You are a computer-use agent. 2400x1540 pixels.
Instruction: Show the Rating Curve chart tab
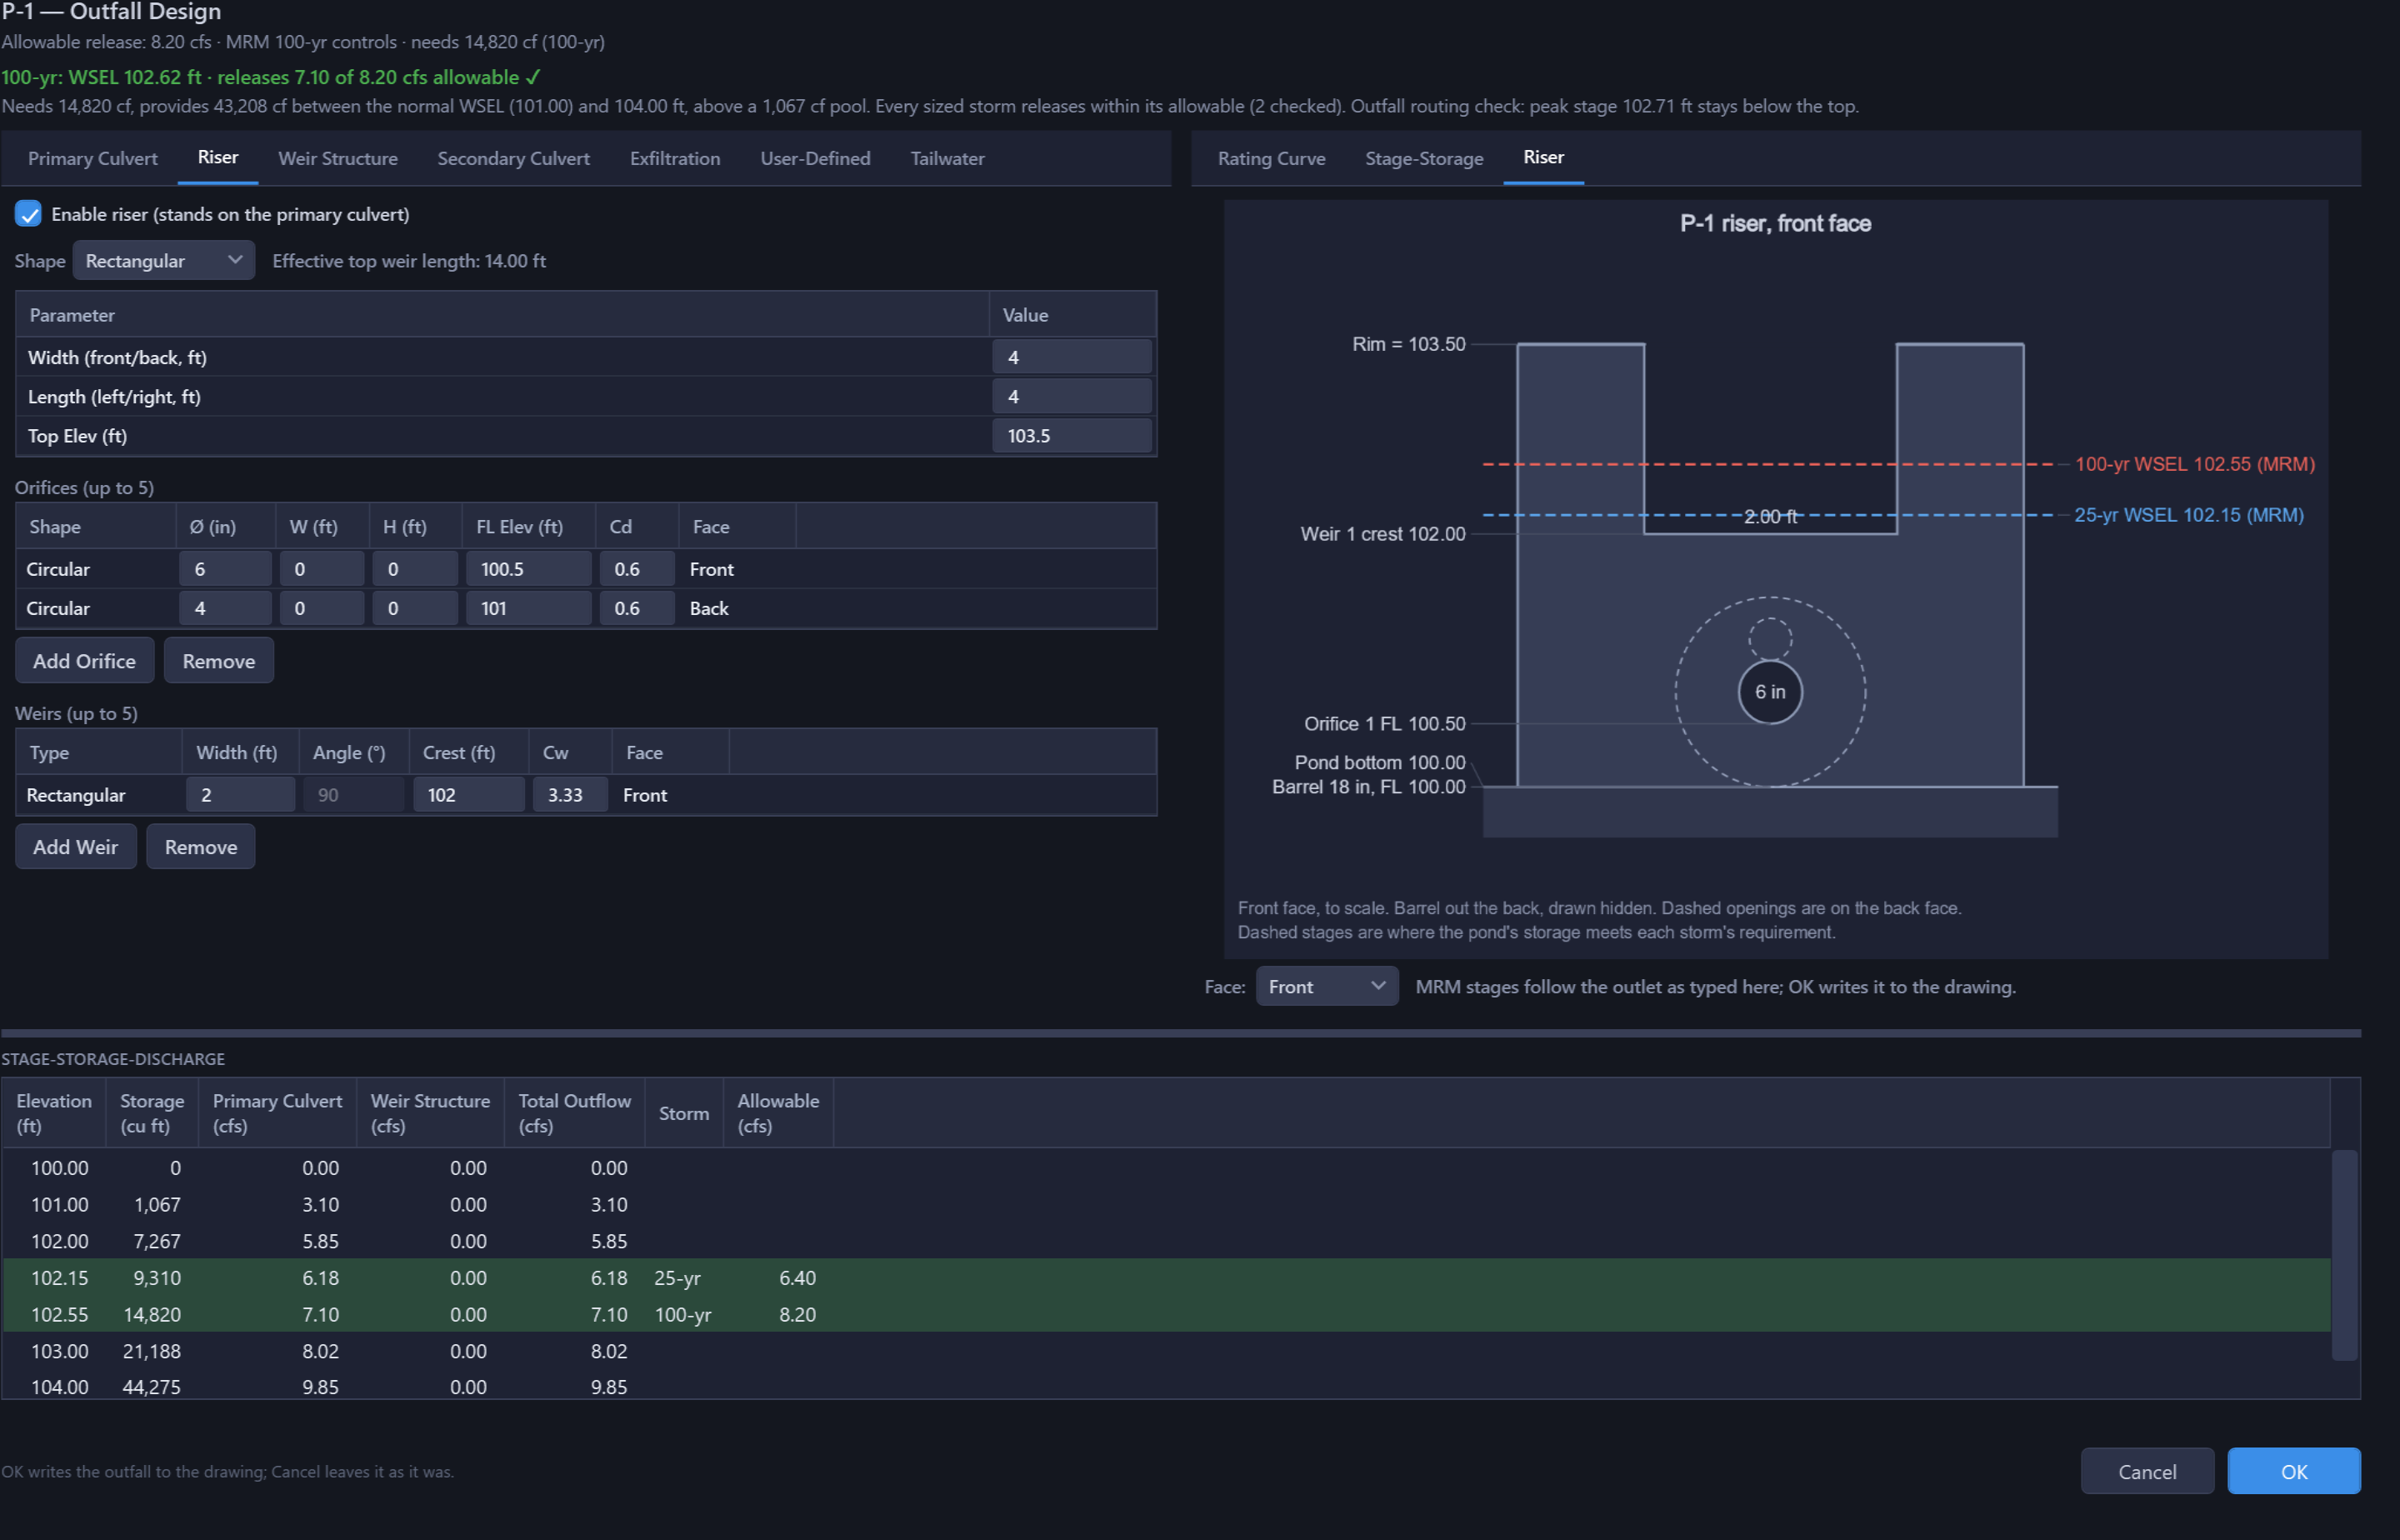[1271, 158]
